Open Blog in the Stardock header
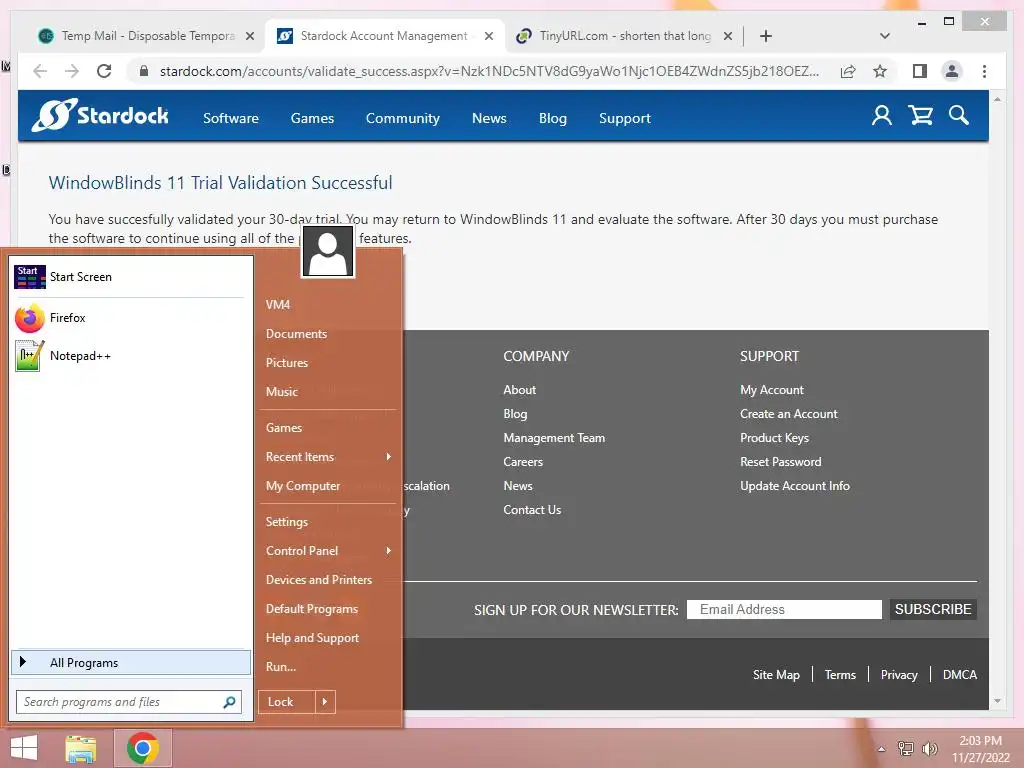This screenshot has width=1024, height=768. 552,118
